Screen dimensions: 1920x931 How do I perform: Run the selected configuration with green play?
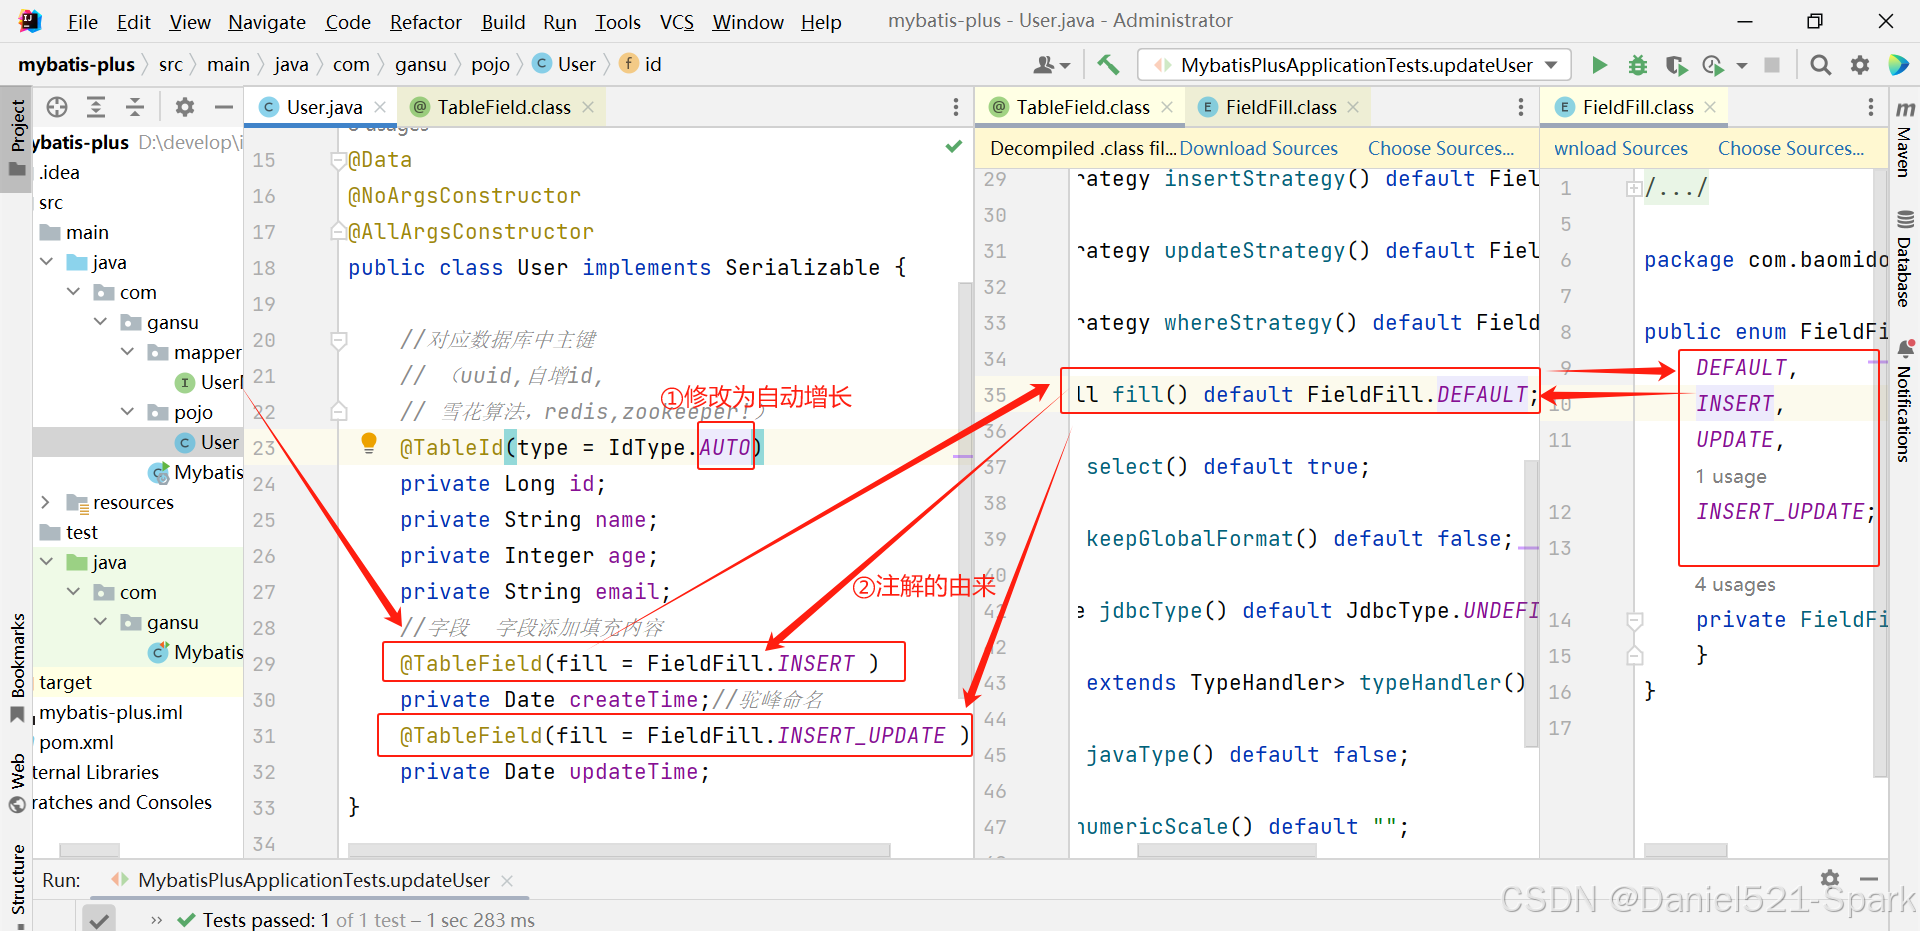[1599, 65]
